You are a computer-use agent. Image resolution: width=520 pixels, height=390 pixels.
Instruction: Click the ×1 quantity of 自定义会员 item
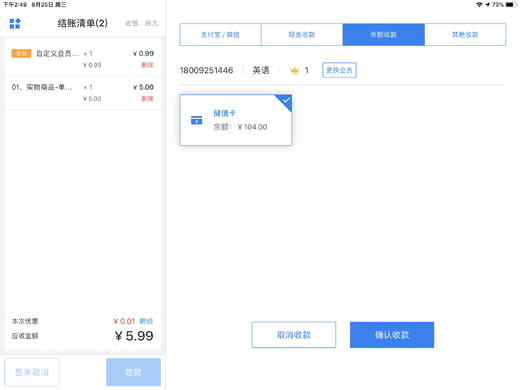[x=88, y=53]
